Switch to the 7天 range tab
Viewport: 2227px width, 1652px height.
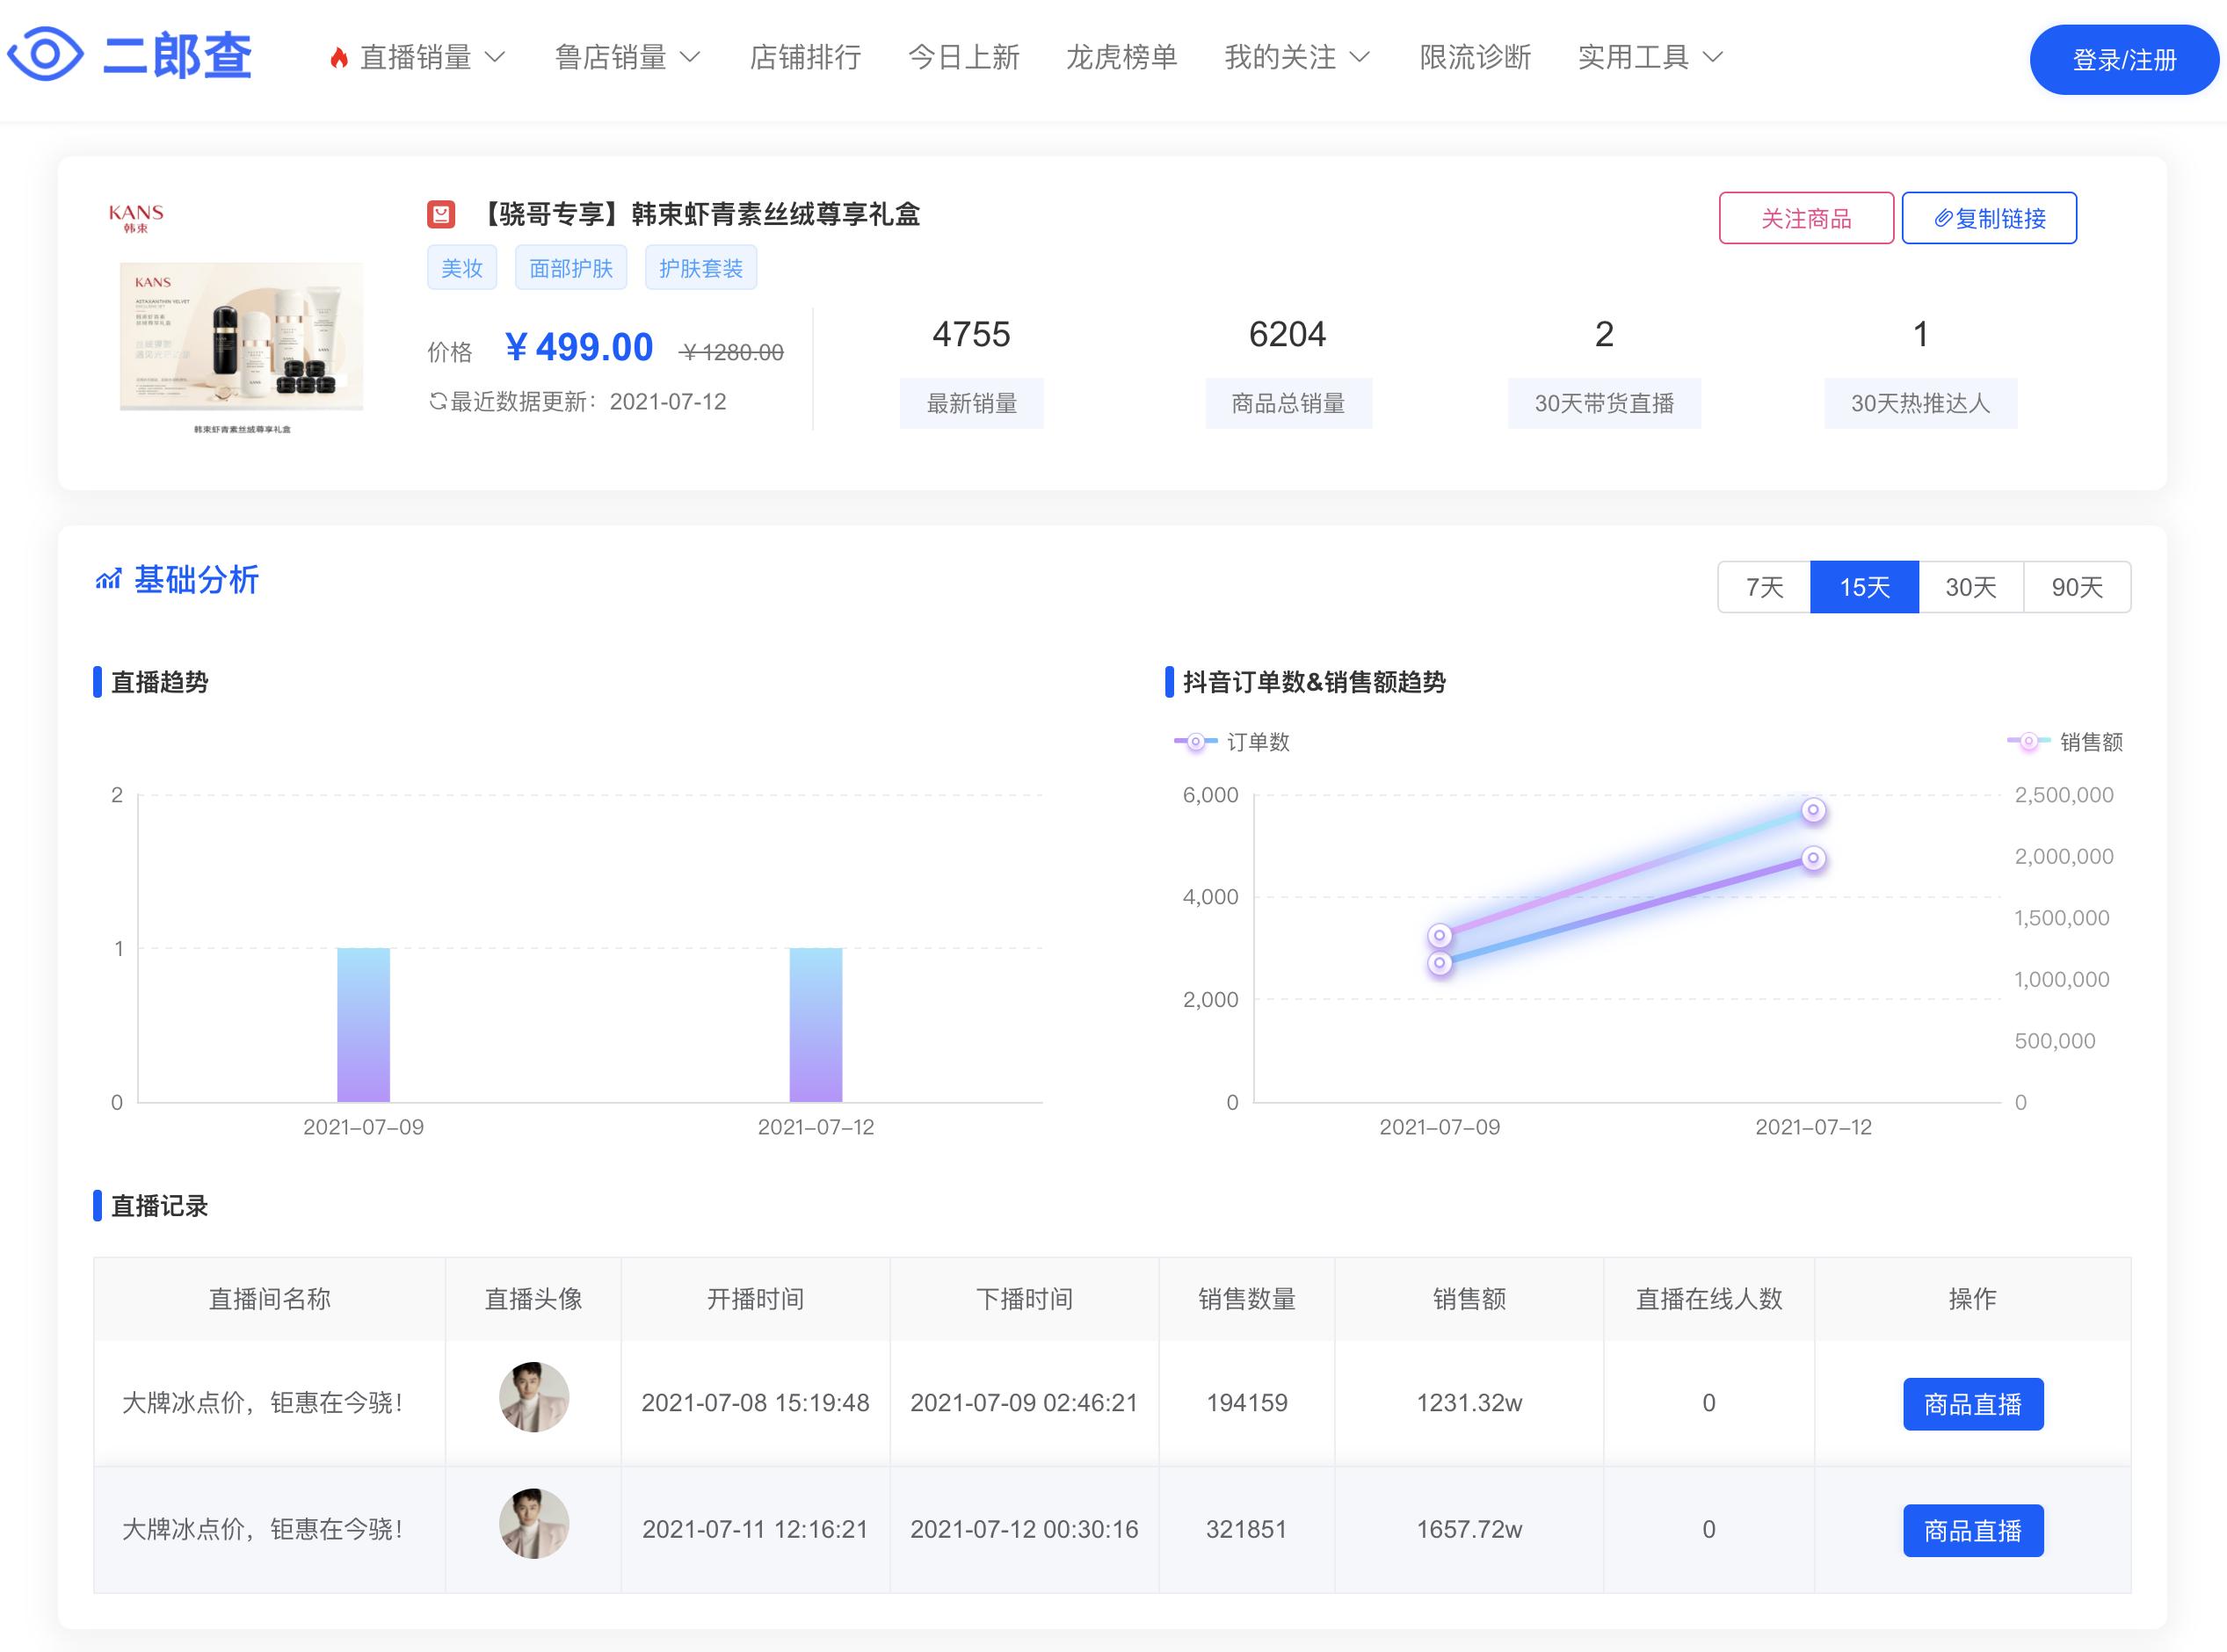coord(1764,587)
